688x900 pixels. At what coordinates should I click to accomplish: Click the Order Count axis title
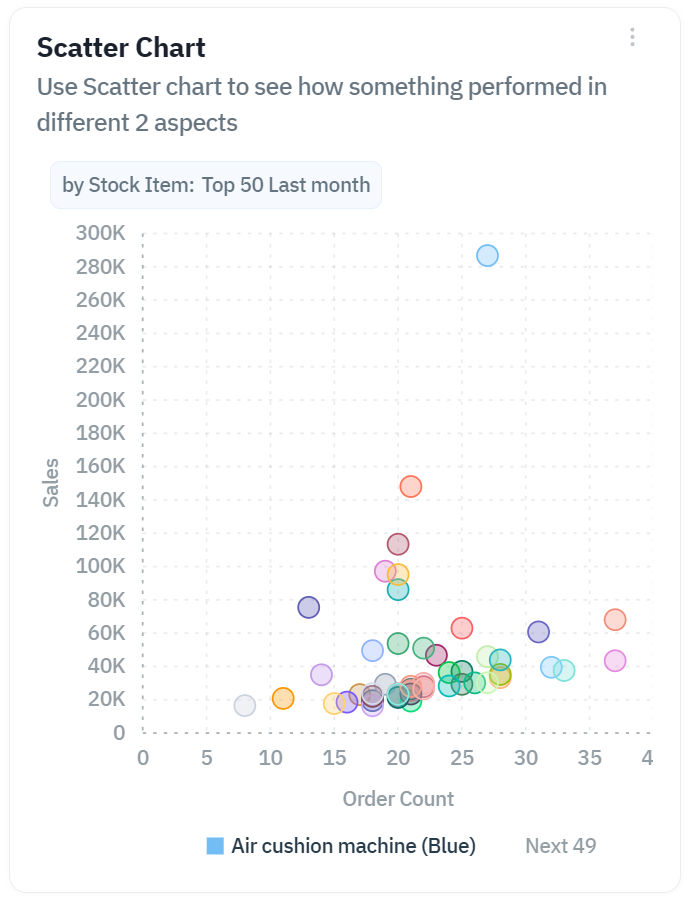pos(398,799)
